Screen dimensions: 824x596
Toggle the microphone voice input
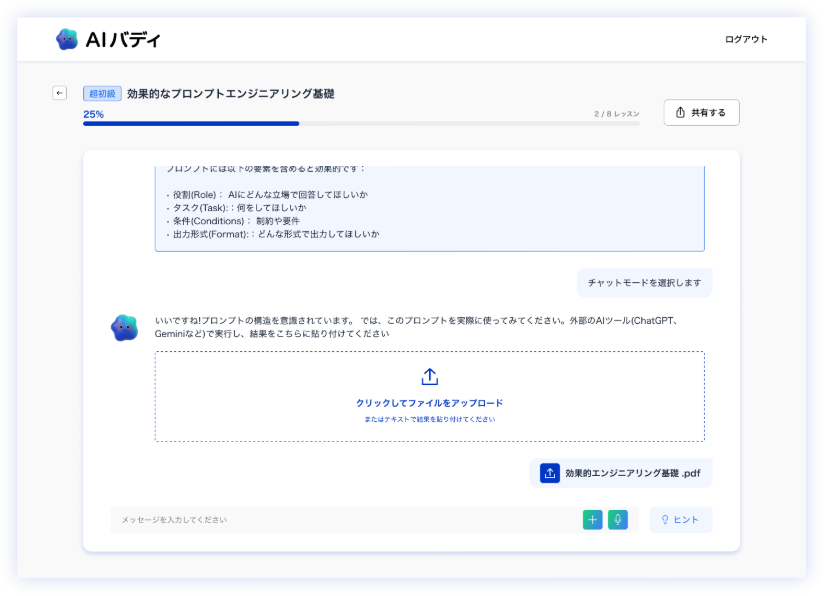618,520
